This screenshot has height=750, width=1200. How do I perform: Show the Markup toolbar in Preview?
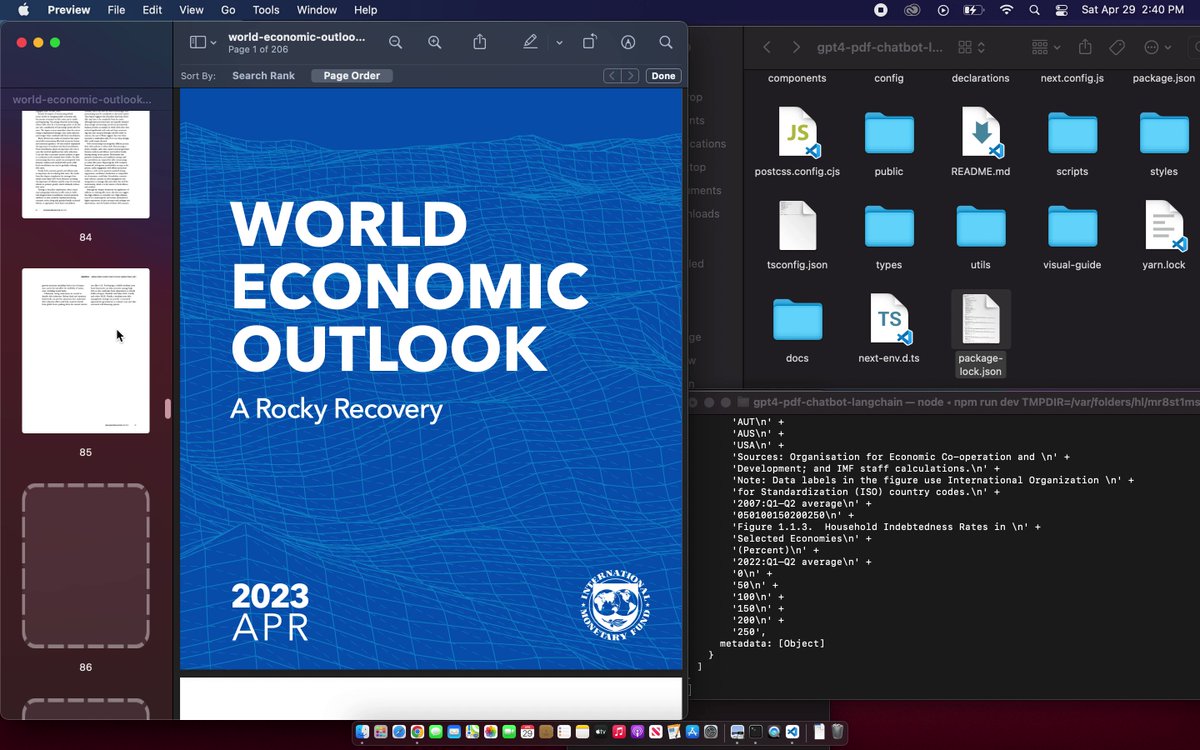[x=628, y=42]
